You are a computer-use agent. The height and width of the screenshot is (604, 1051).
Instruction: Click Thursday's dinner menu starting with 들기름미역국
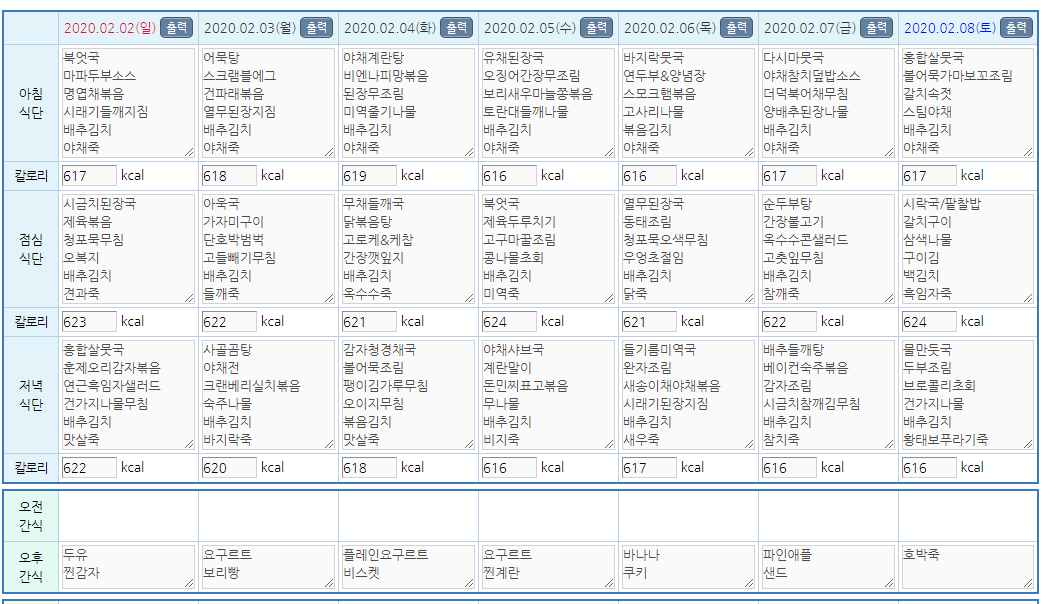click(x=687, y=394)
